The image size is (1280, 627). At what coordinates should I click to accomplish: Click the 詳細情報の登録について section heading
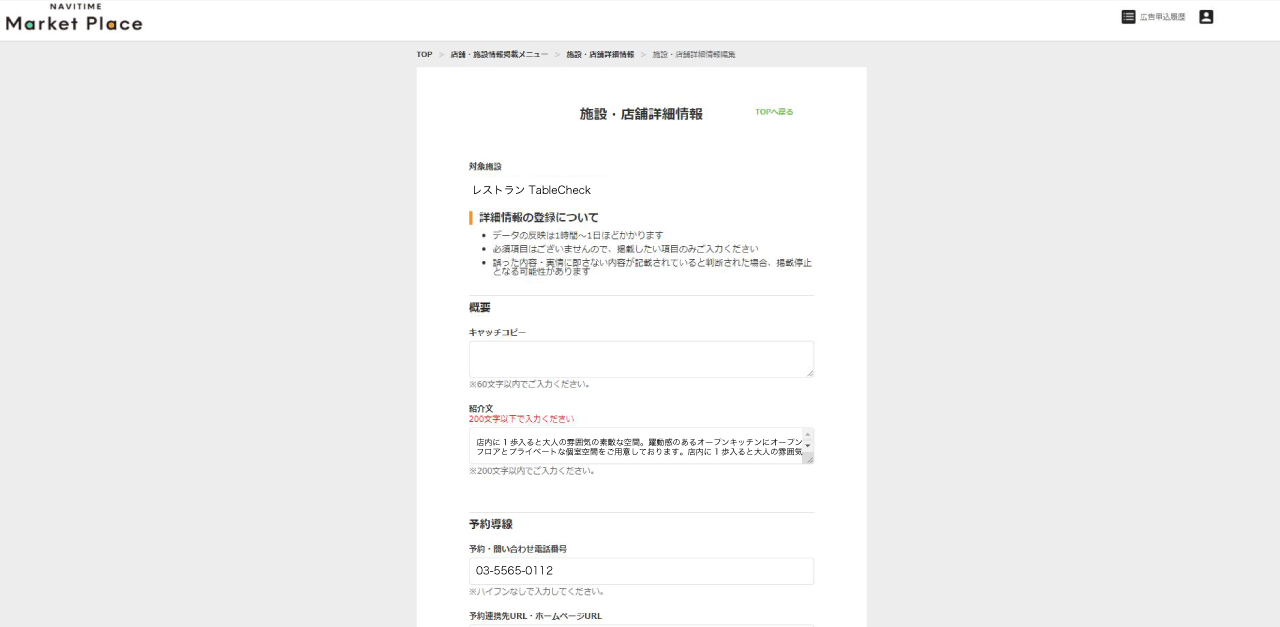point(538,217)
